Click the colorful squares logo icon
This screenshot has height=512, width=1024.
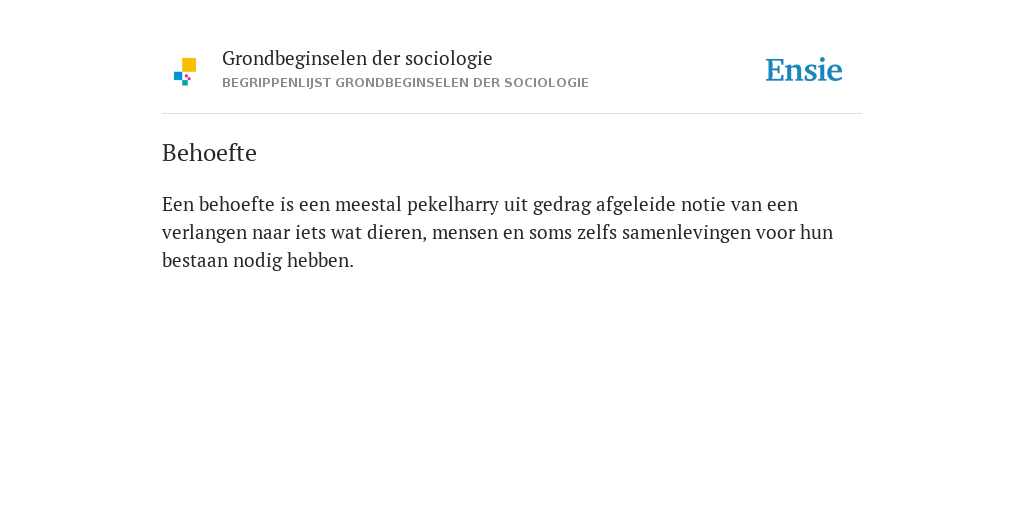pyautogui.click(x=185, y=72)
